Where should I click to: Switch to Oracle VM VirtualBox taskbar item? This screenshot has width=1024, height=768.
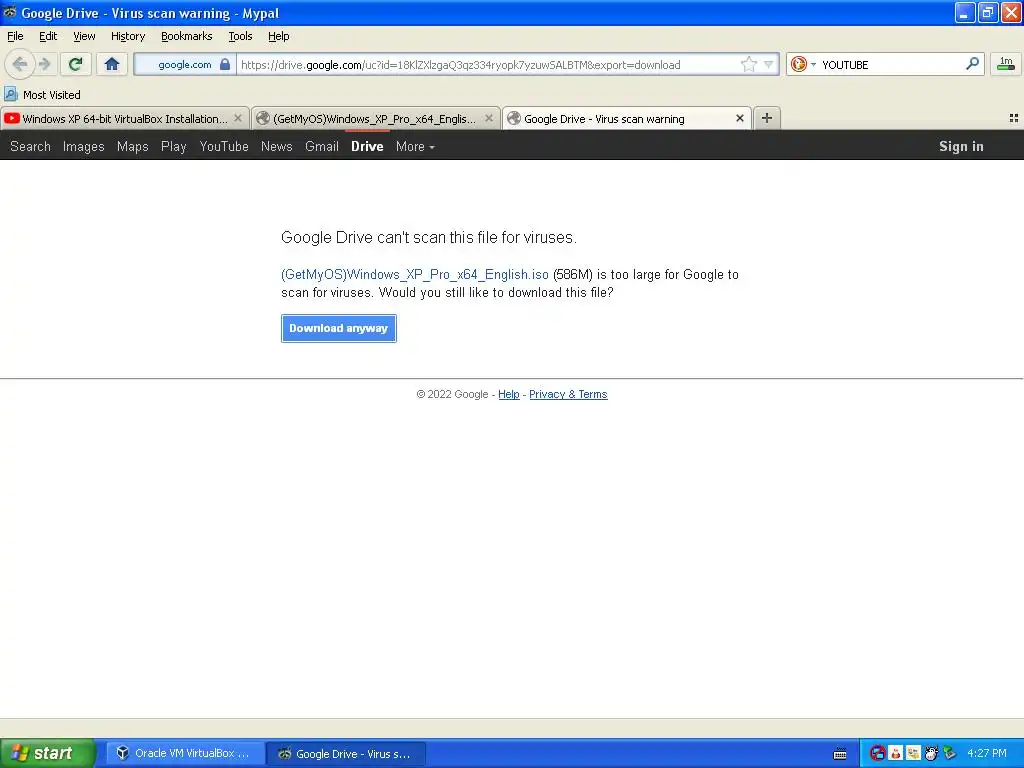click(185, 753)
